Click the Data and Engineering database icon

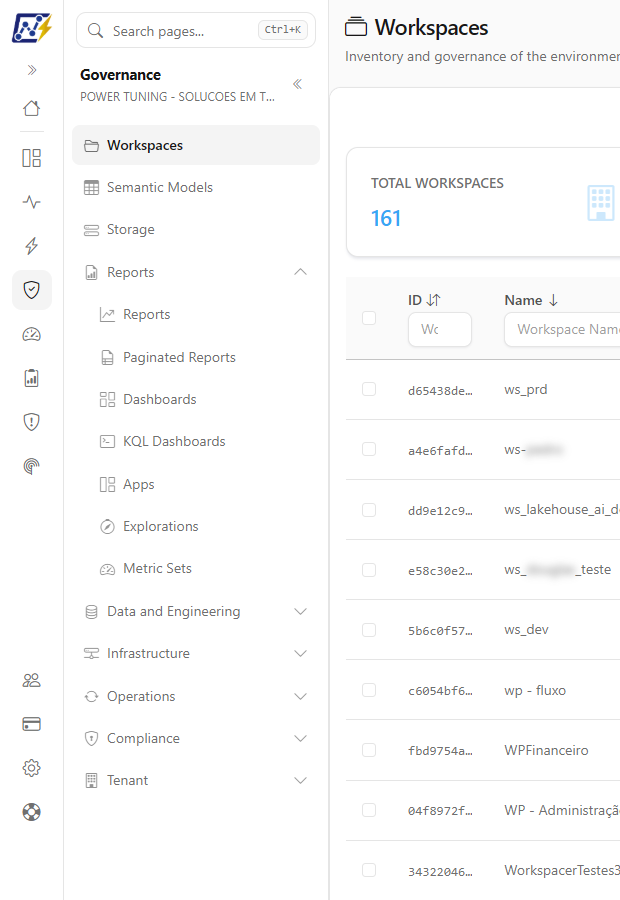(x=91, y=612)
